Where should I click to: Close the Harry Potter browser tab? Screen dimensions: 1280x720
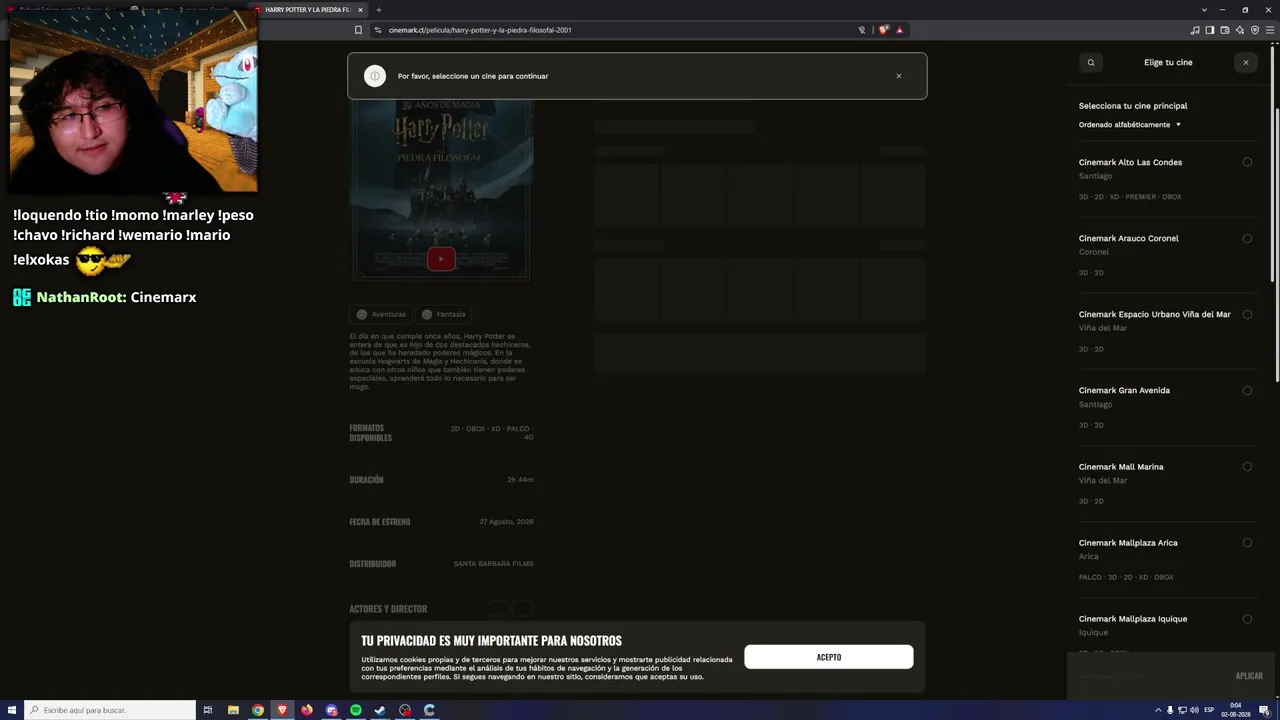click(x=360, y=10)
